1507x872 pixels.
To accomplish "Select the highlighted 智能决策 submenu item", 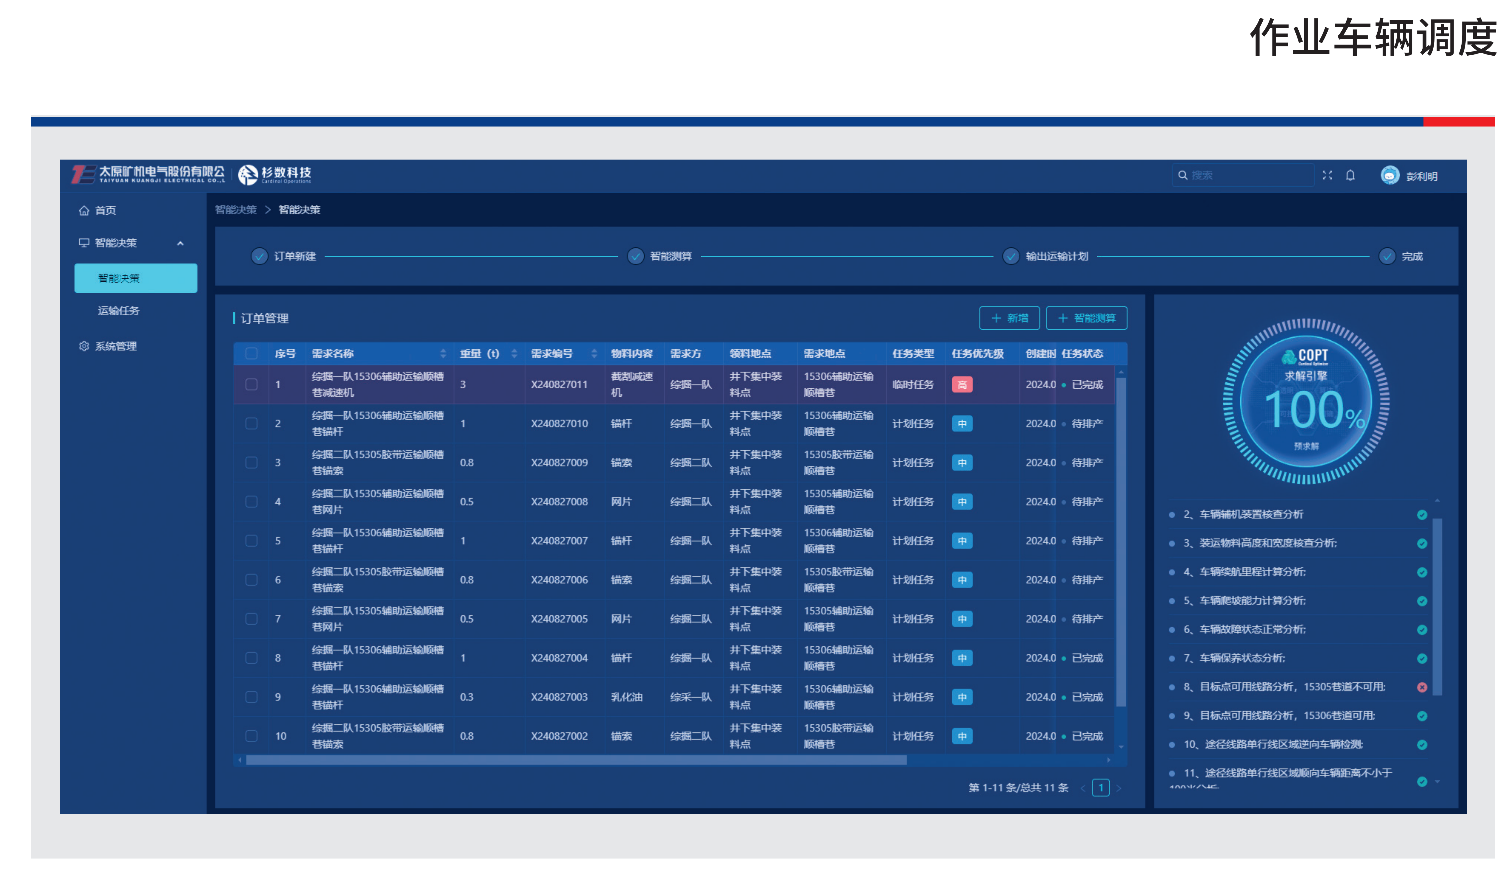I will (x=135, y=278).
